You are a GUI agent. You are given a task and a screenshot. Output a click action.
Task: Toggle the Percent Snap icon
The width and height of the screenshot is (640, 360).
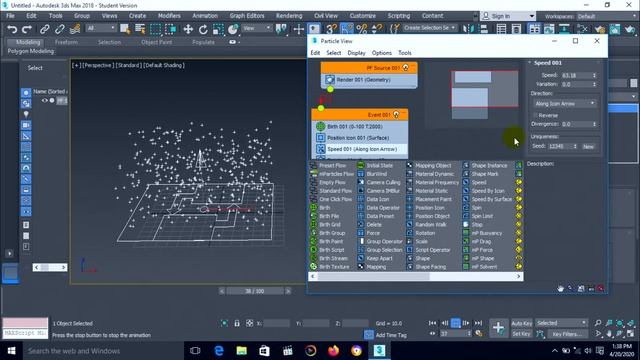coord(362,29)
